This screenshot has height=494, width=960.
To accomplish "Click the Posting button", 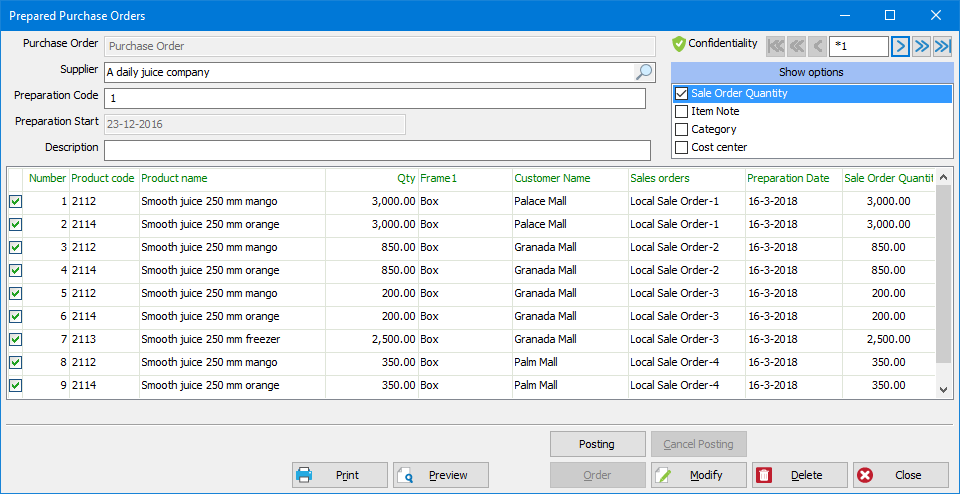I will pos(598,444).
